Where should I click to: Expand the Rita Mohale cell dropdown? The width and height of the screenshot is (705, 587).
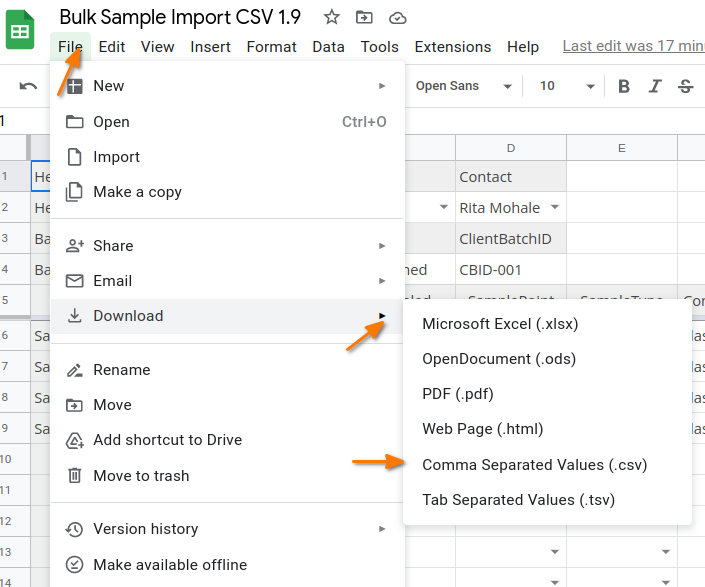[x=555, y=208]
